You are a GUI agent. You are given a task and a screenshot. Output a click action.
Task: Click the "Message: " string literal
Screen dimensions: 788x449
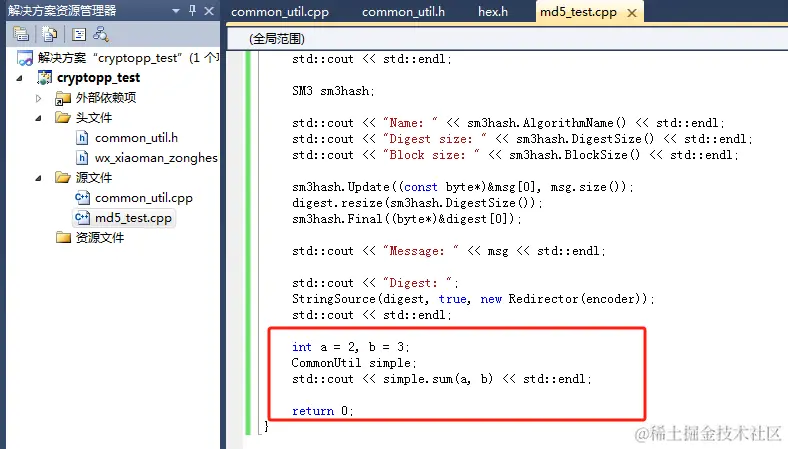click(421, 251)
